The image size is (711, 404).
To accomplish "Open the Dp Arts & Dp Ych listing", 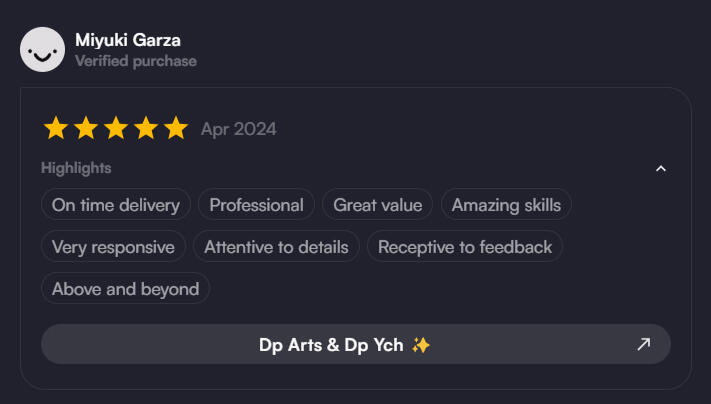I will click(x=344, y=345).
